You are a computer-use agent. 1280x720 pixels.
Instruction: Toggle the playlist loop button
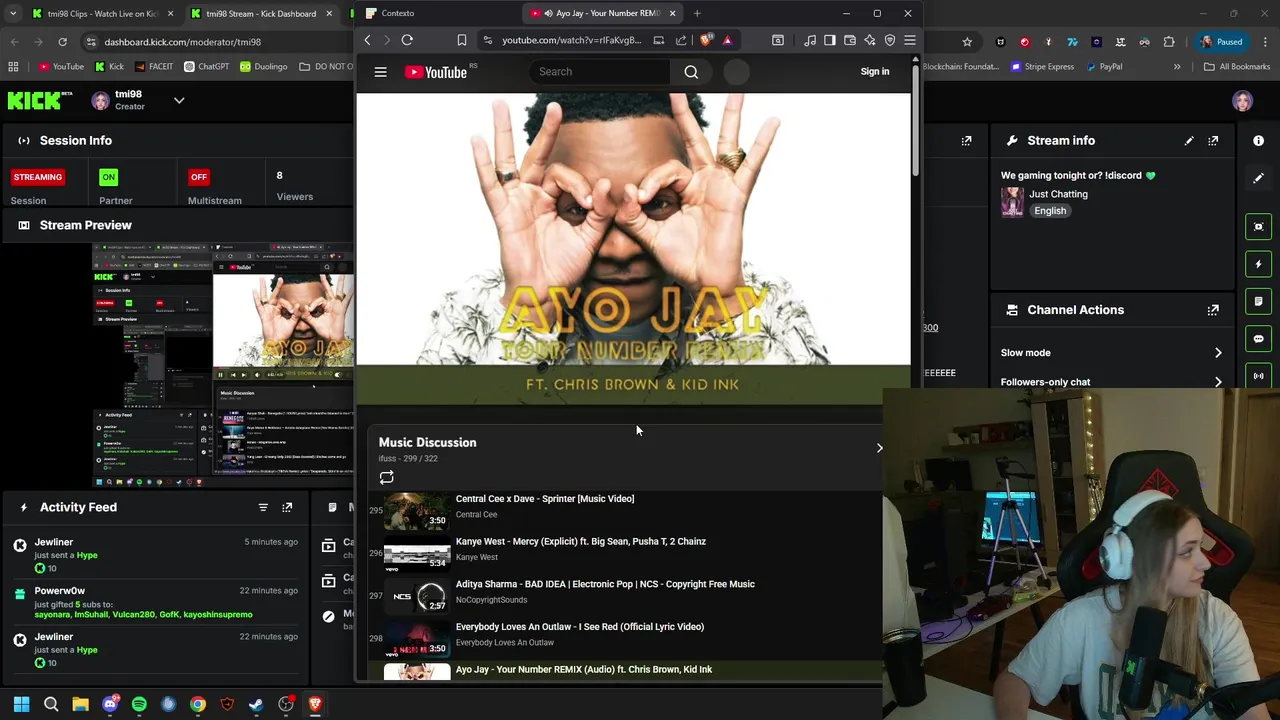point(386,478)
